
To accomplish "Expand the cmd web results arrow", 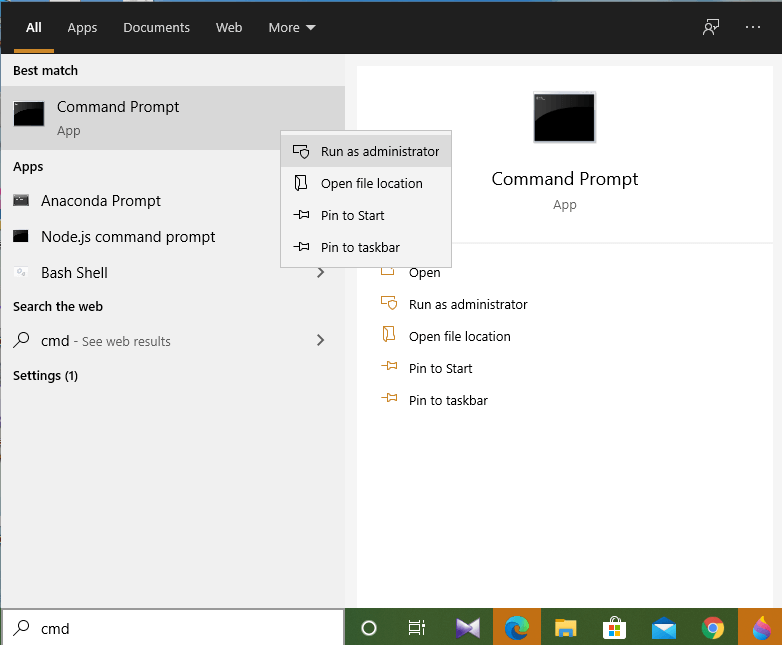I will (321, 340).
